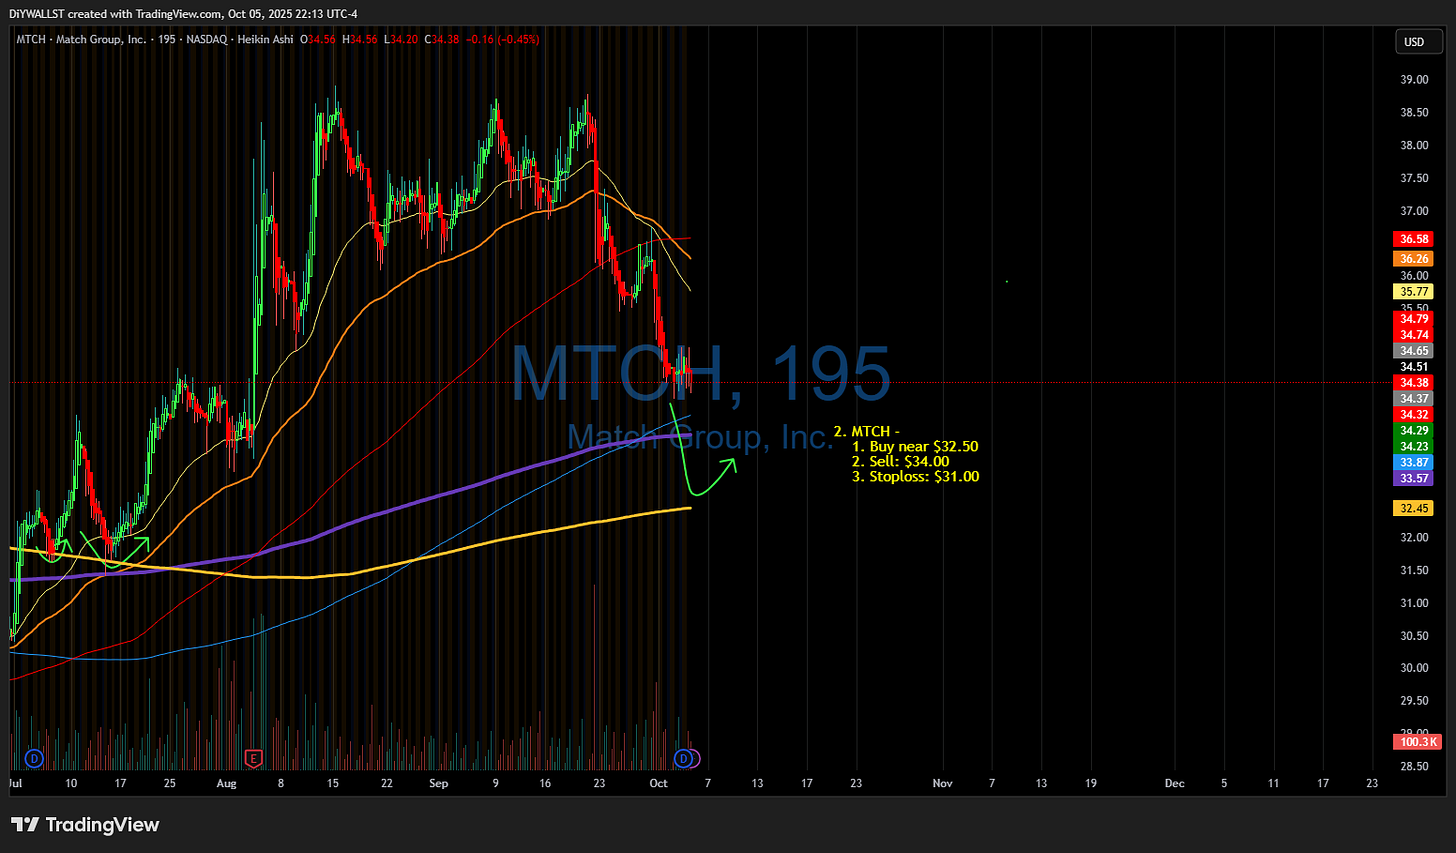Click the dividend D marker near October 6
The width and height of the screenshot is (1456, 853).
pyautogui.click(x=685, y=760)
